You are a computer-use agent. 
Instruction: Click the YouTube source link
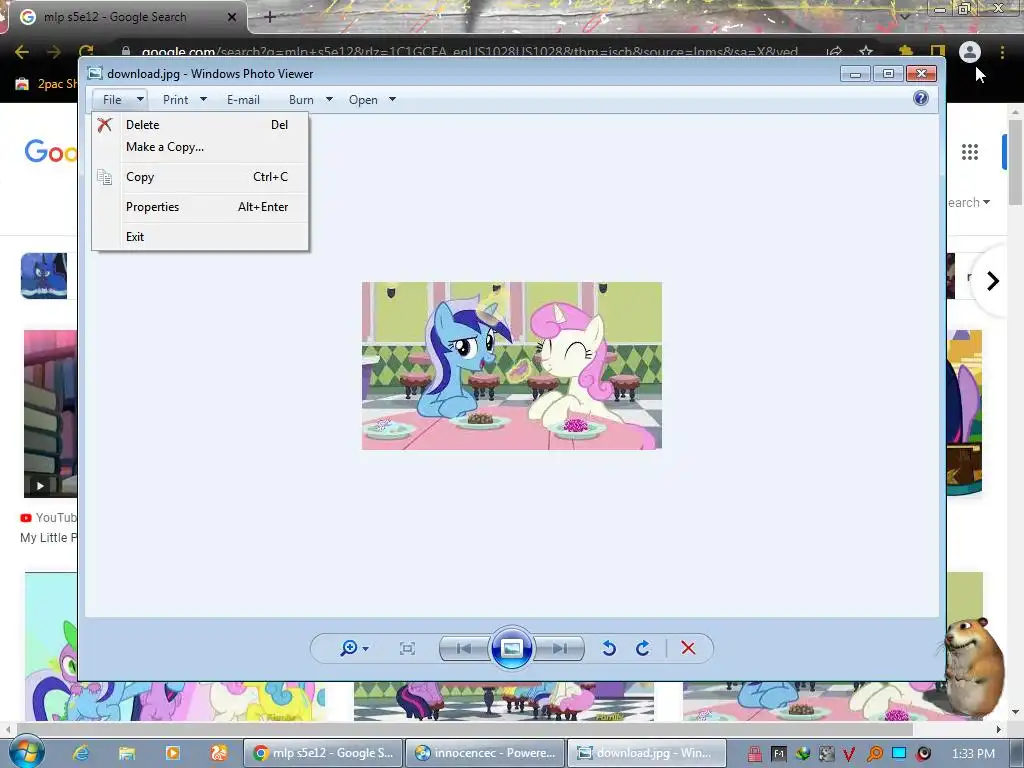48,517
